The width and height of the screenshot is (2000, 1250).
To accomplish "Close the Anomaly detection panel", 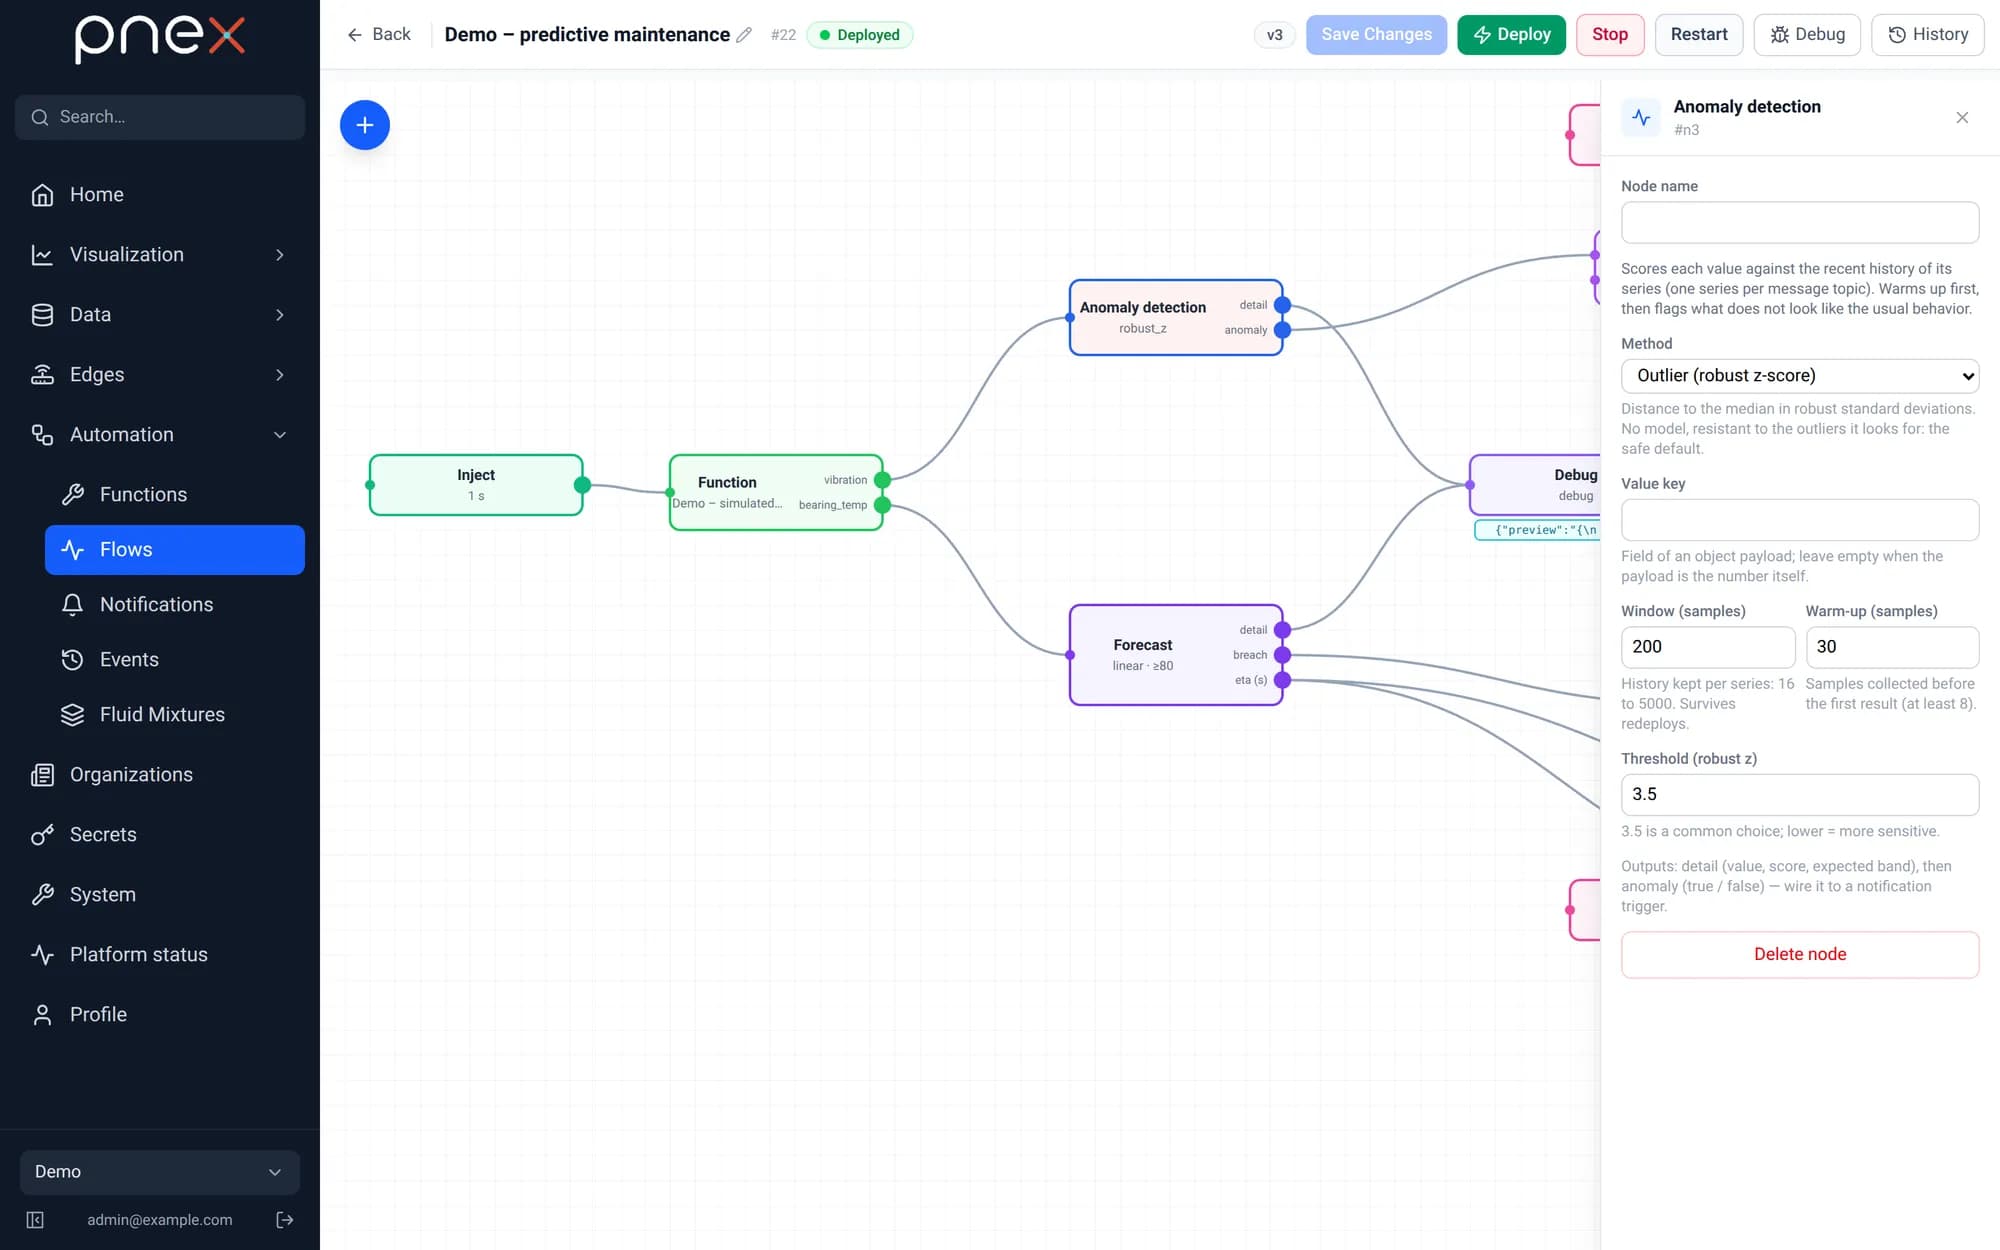I will coord(1962,118).
